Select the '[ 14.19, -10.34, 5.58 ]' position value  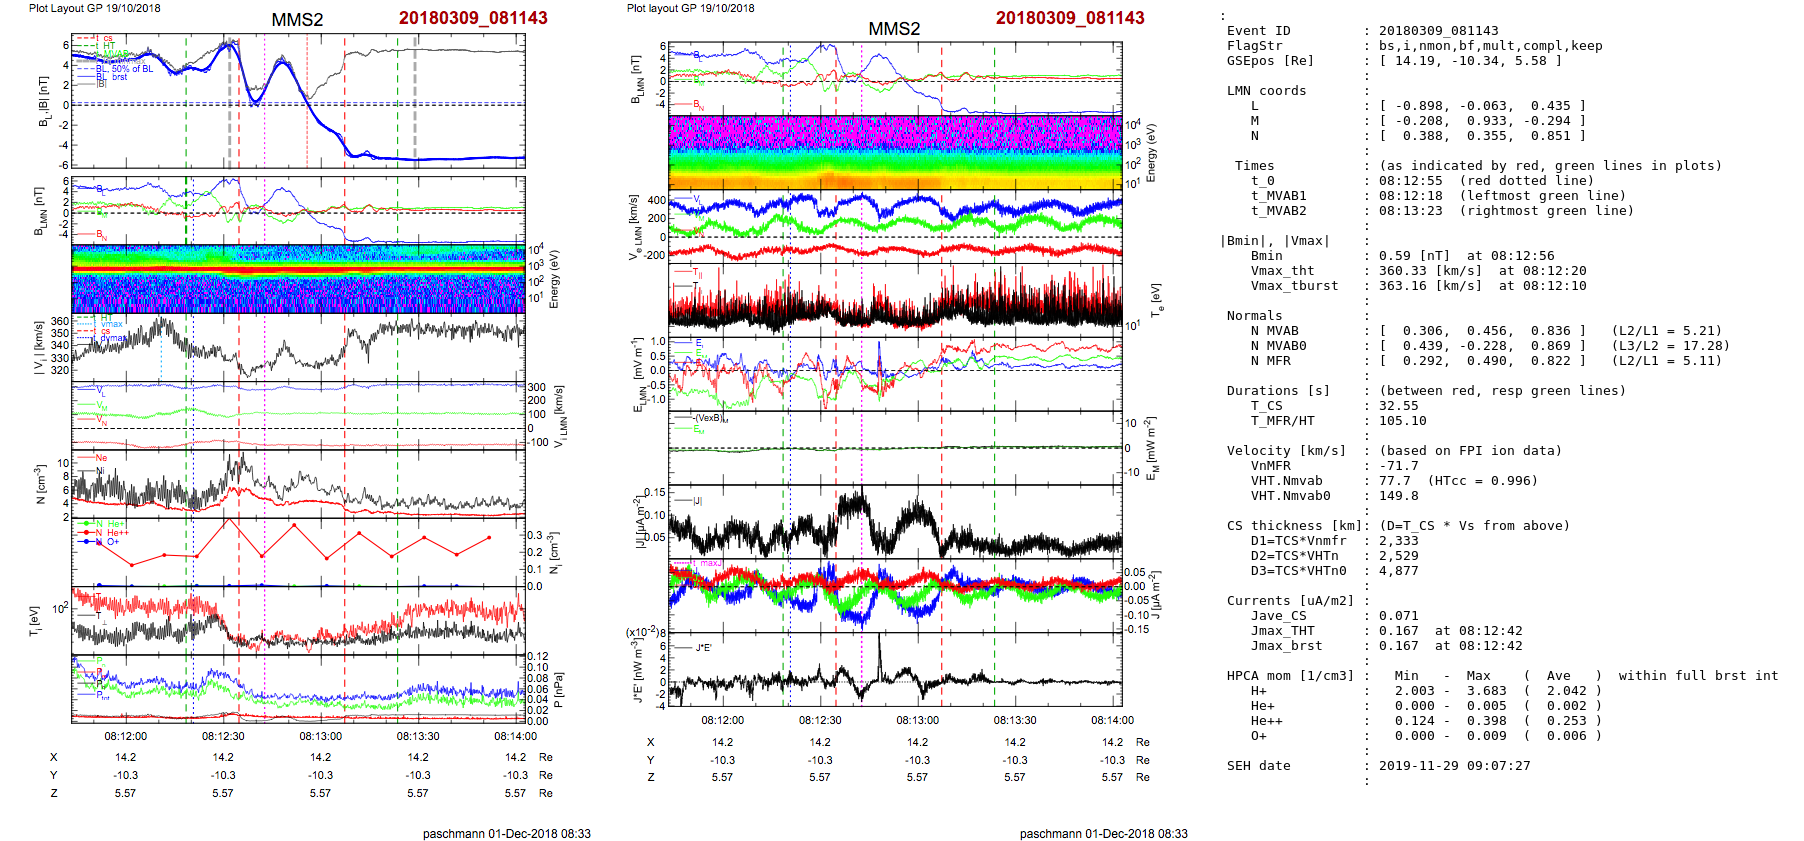1470,61
